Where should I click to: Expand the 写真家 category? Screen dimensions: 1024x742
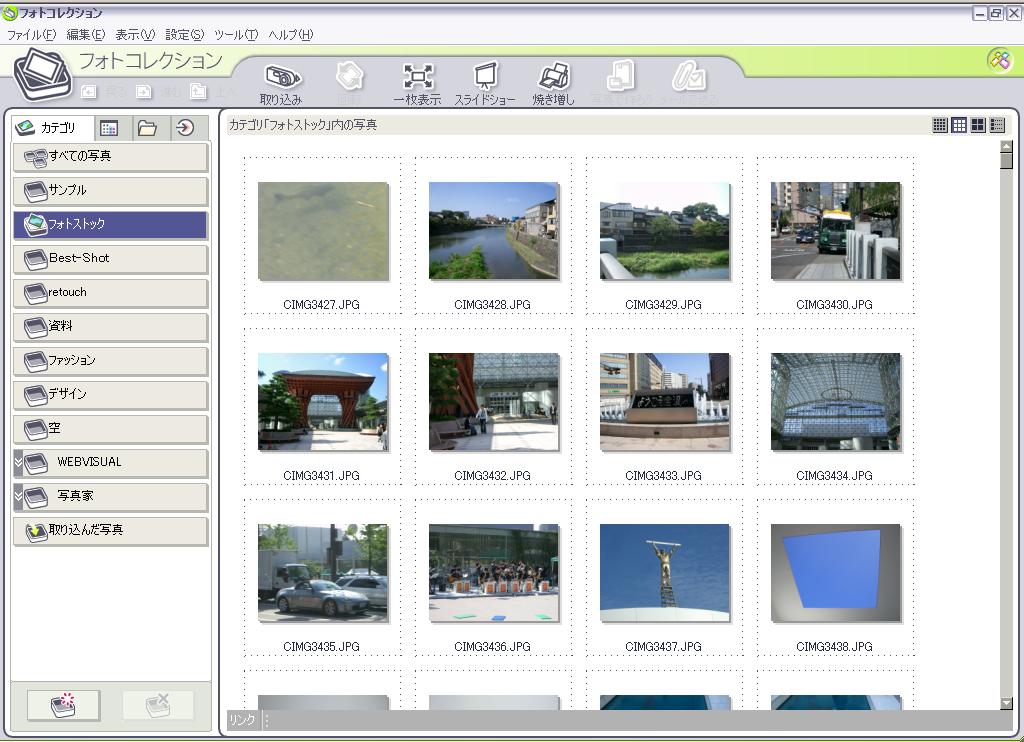[18, 496]
